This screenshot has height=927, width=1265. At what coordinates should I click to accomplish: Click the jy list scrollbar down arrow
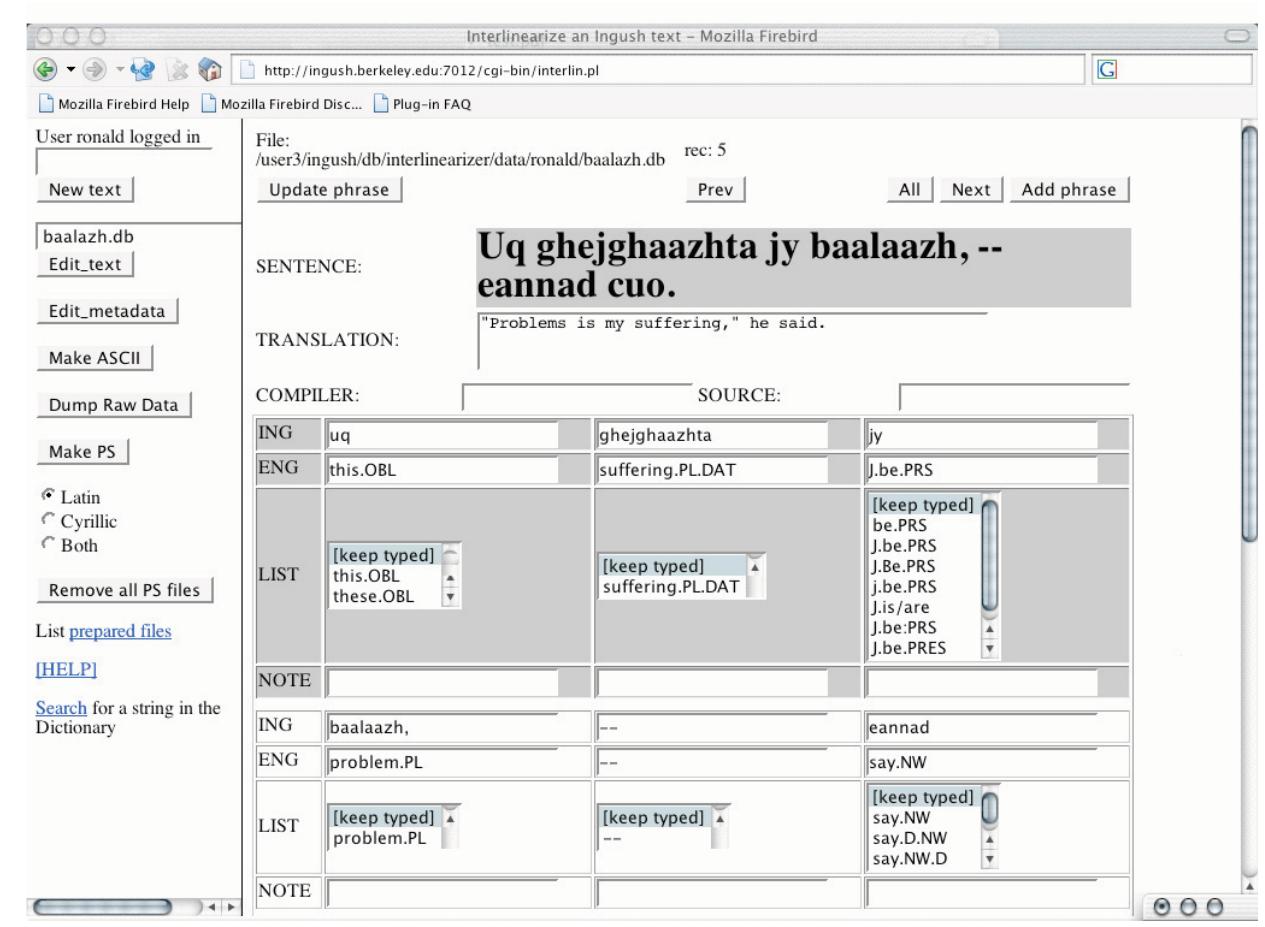point(991,648)
